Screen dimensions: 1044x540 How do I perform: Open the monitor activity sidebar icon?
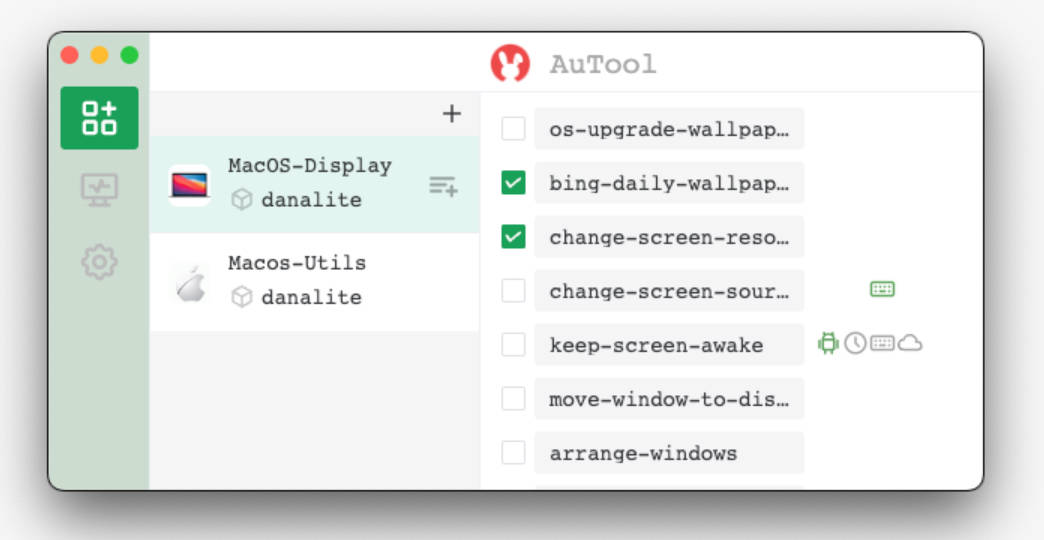[x=99, y=189]
